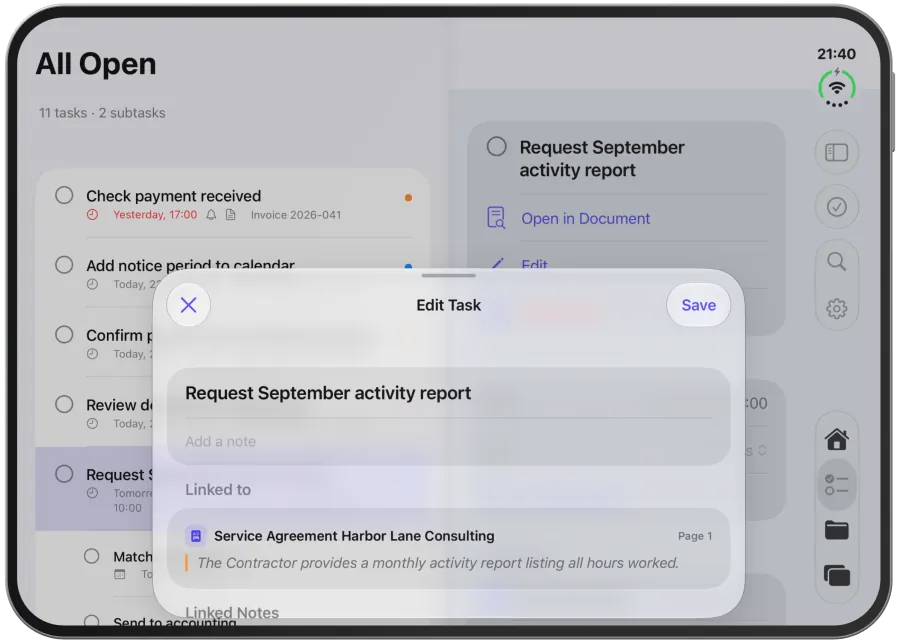
Task: Click the quoted contract excerpt text
Action: click(x=438, y=563)
